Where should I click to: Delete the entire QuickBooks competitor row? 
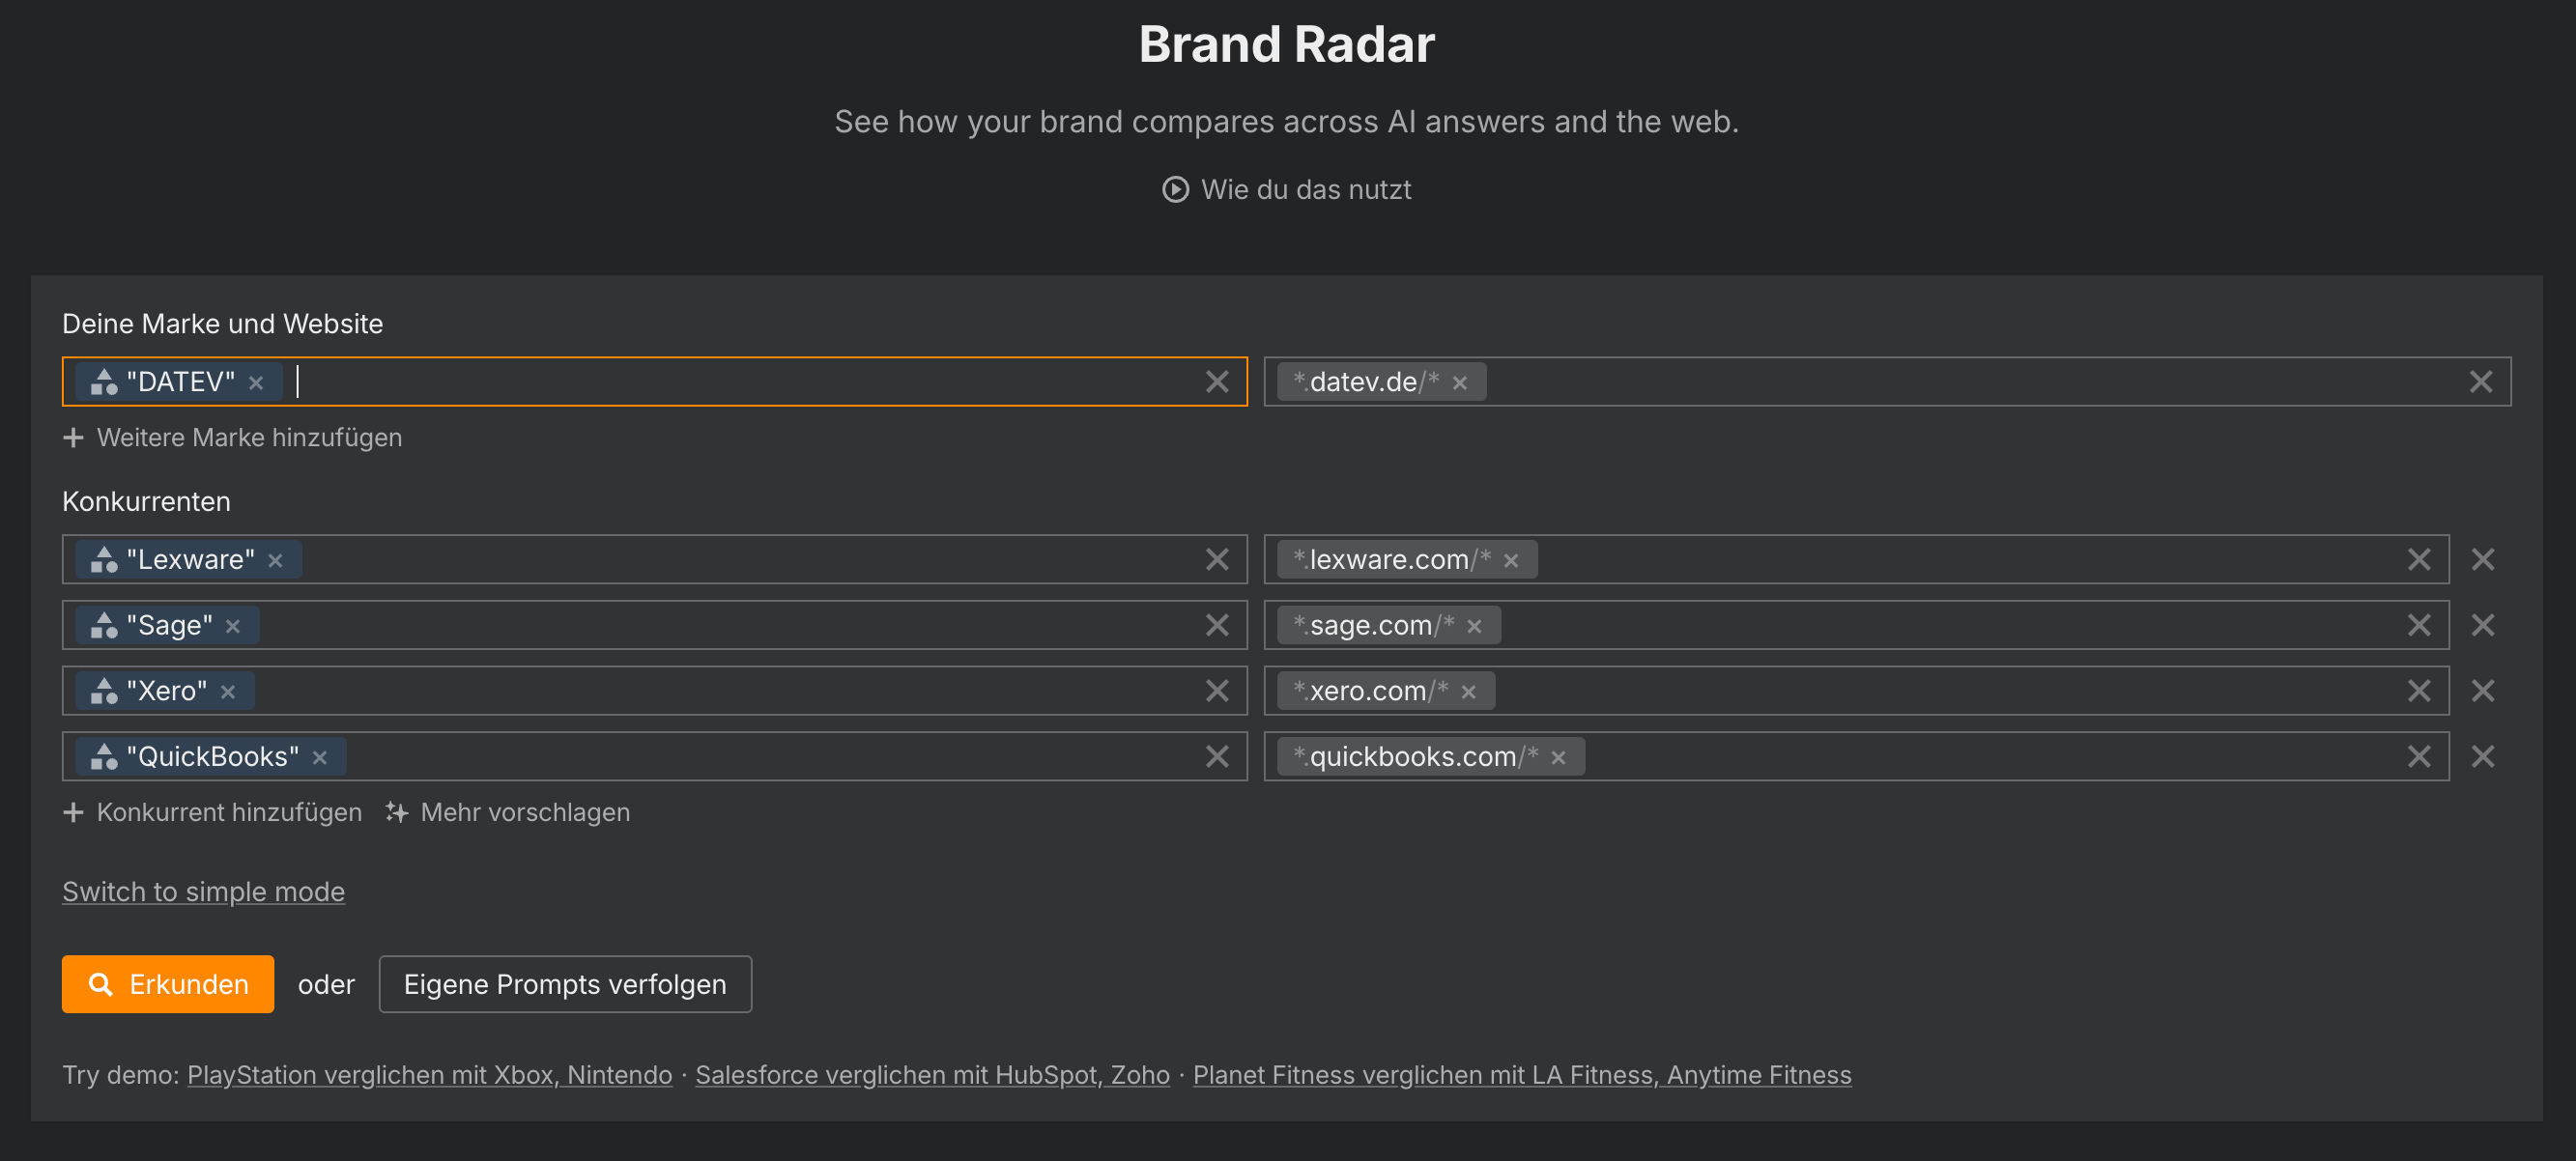(x=2482, y=757)
